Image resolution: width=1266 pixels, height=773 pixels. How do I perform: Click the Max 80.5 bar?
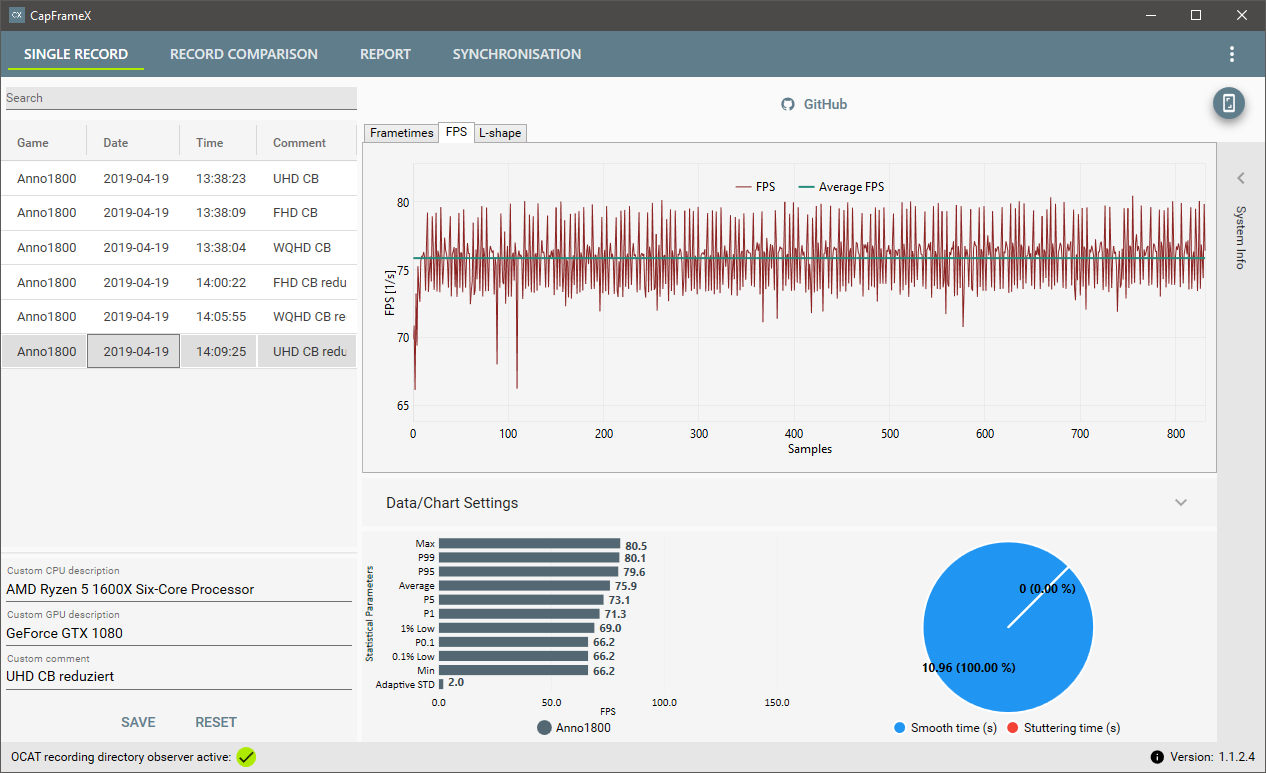530,544
